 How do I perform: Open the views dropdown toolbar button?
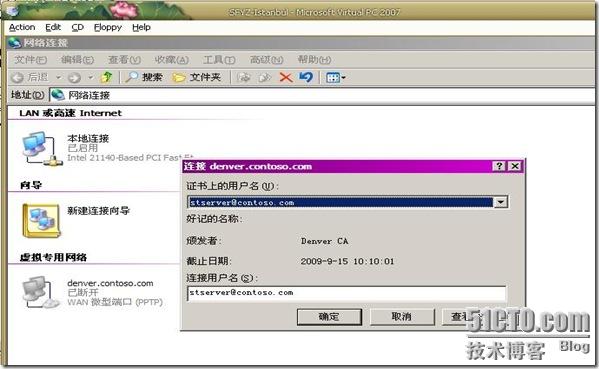335,78
